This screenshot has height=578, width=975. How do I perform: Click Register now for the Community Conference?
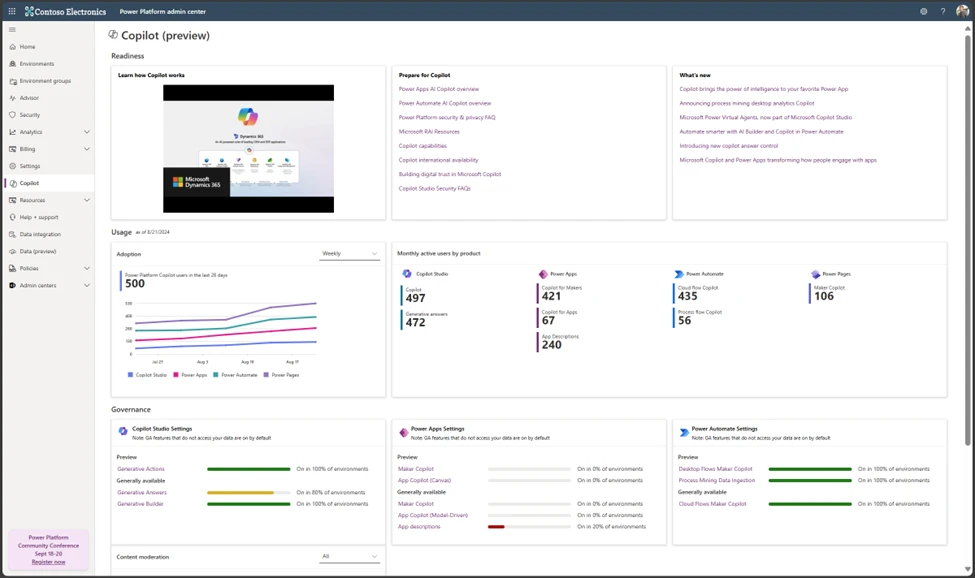[x=48, y=563]
